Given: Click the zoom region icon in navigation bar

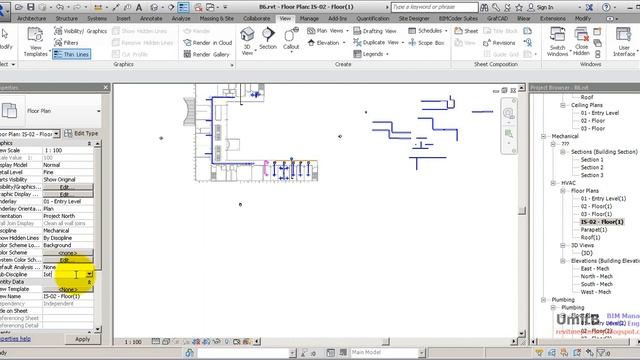Looking at the screenshot, I should (509, 133).
